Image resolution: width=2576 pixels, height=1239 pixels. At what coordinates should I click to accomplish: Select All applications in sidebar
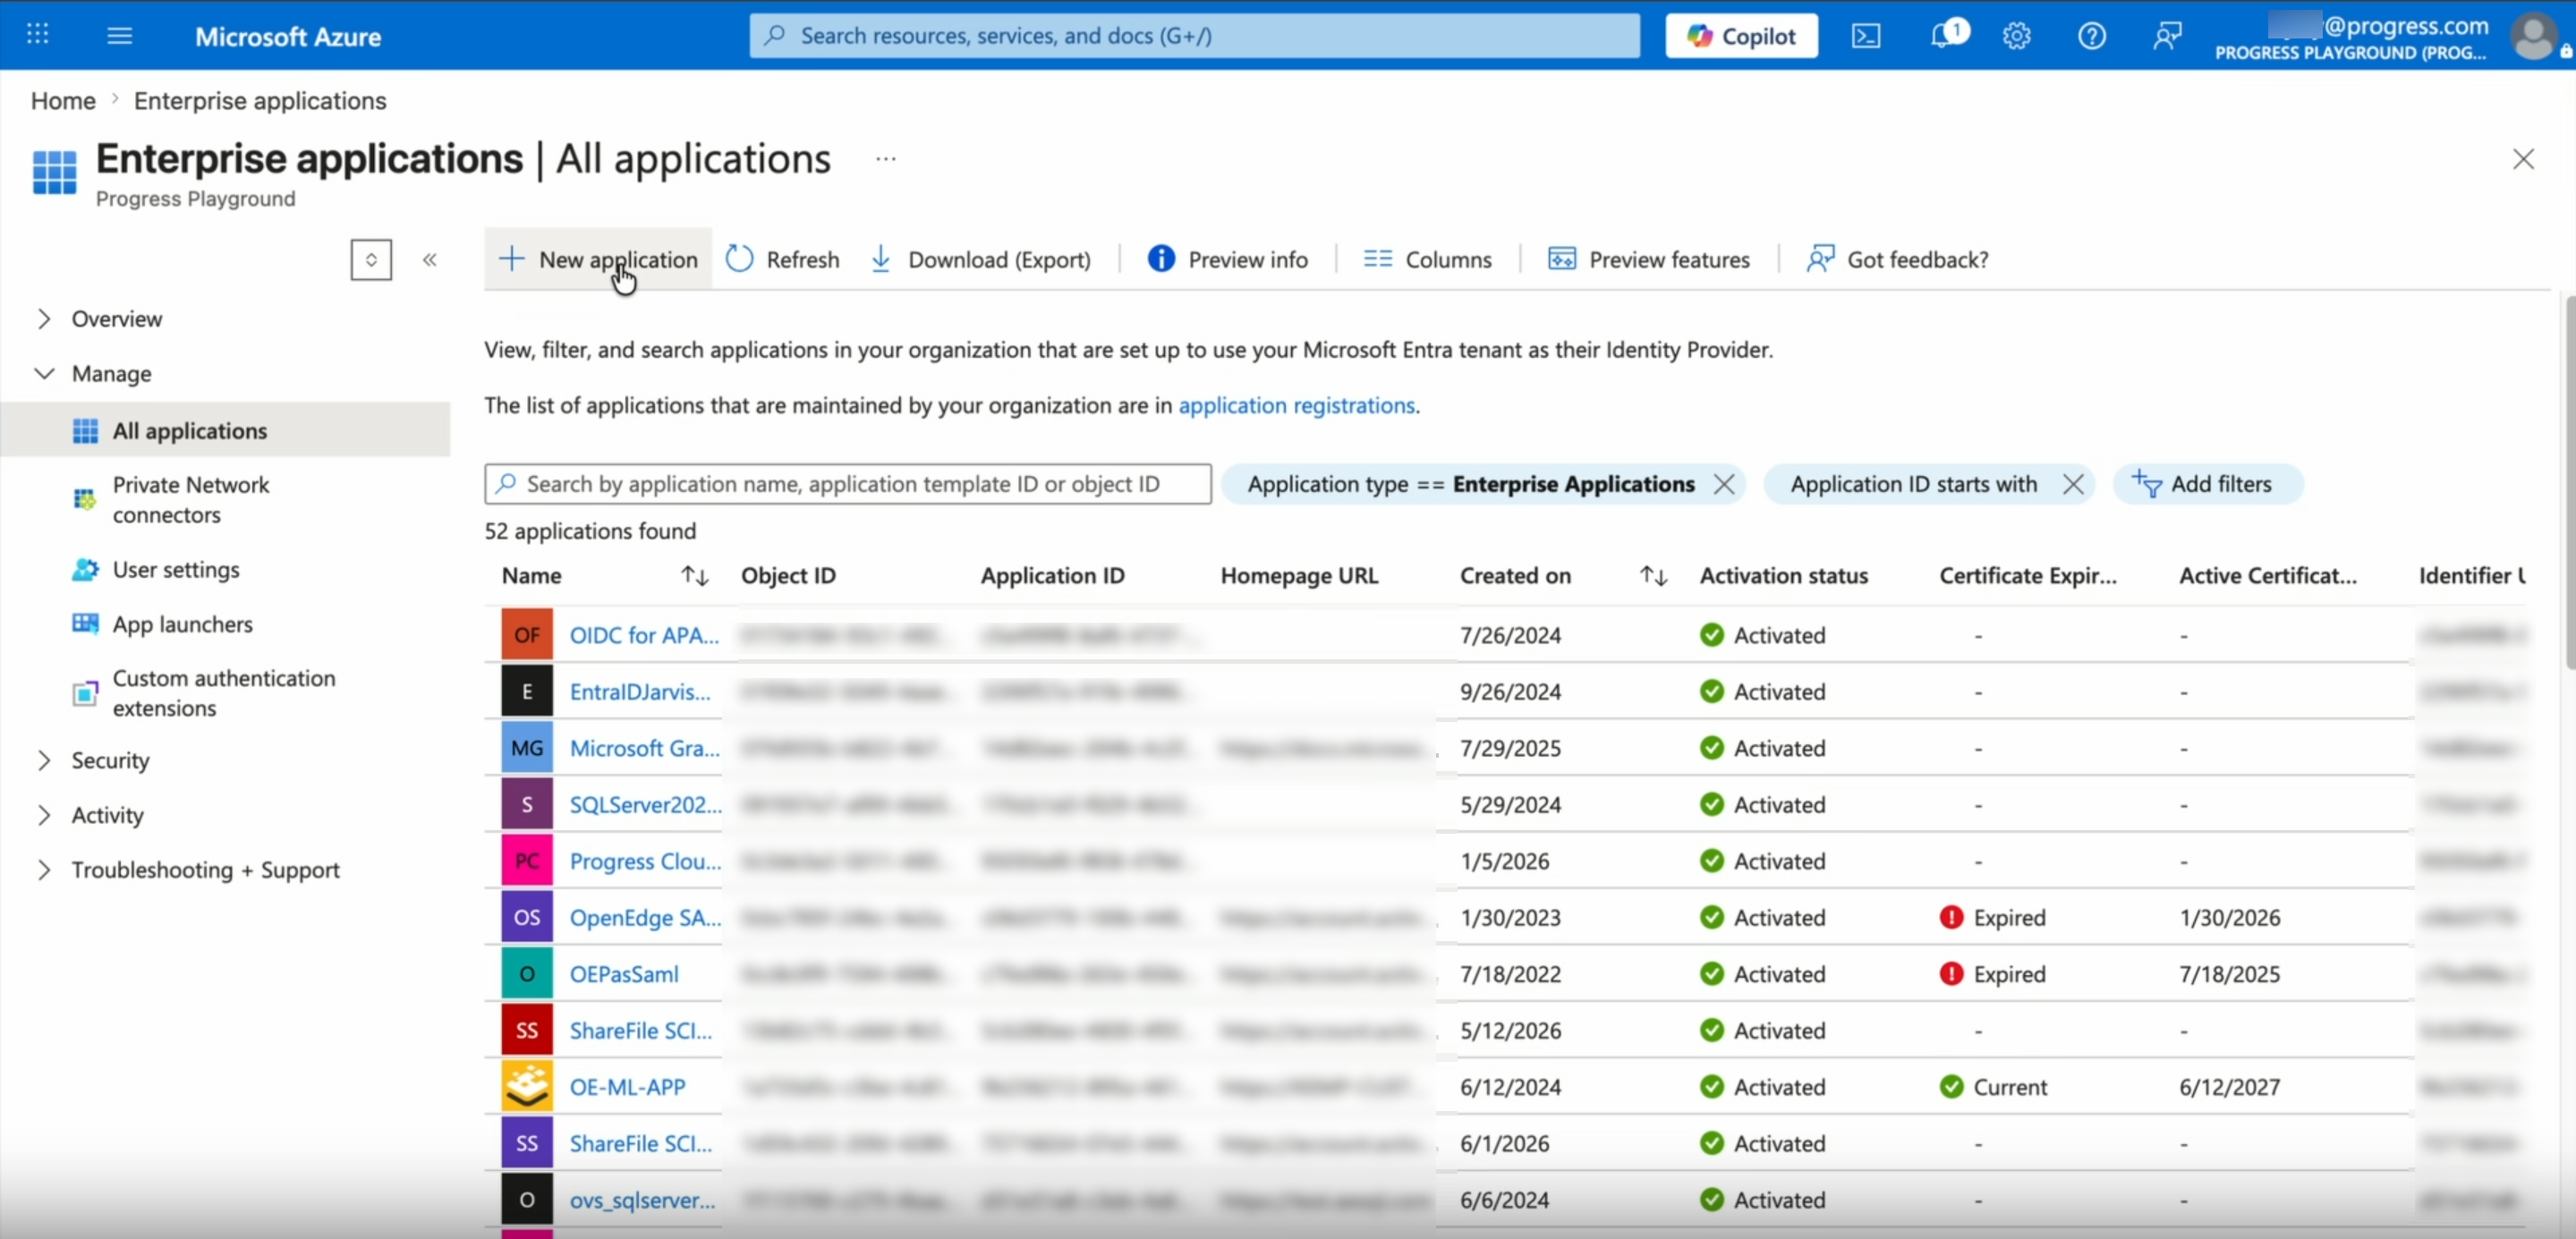pos(225,430)
